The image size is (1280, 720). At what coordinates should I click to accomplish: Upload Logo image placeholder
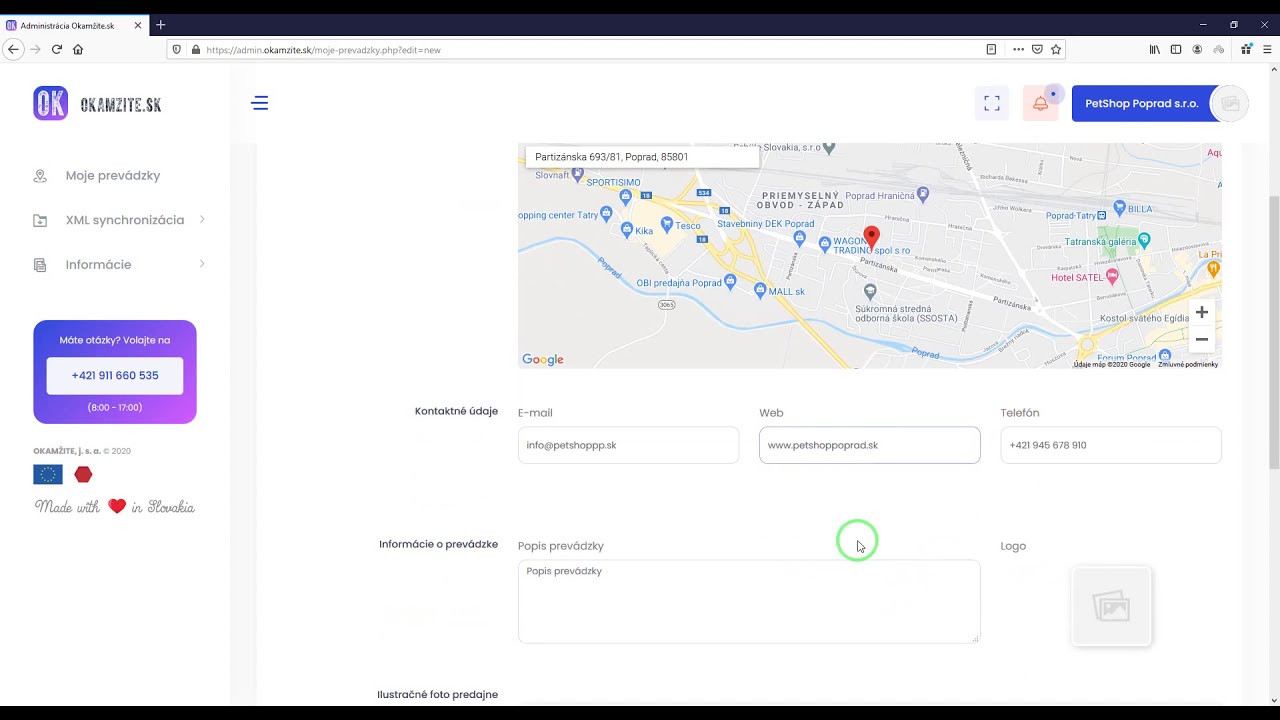point(1111,607)
